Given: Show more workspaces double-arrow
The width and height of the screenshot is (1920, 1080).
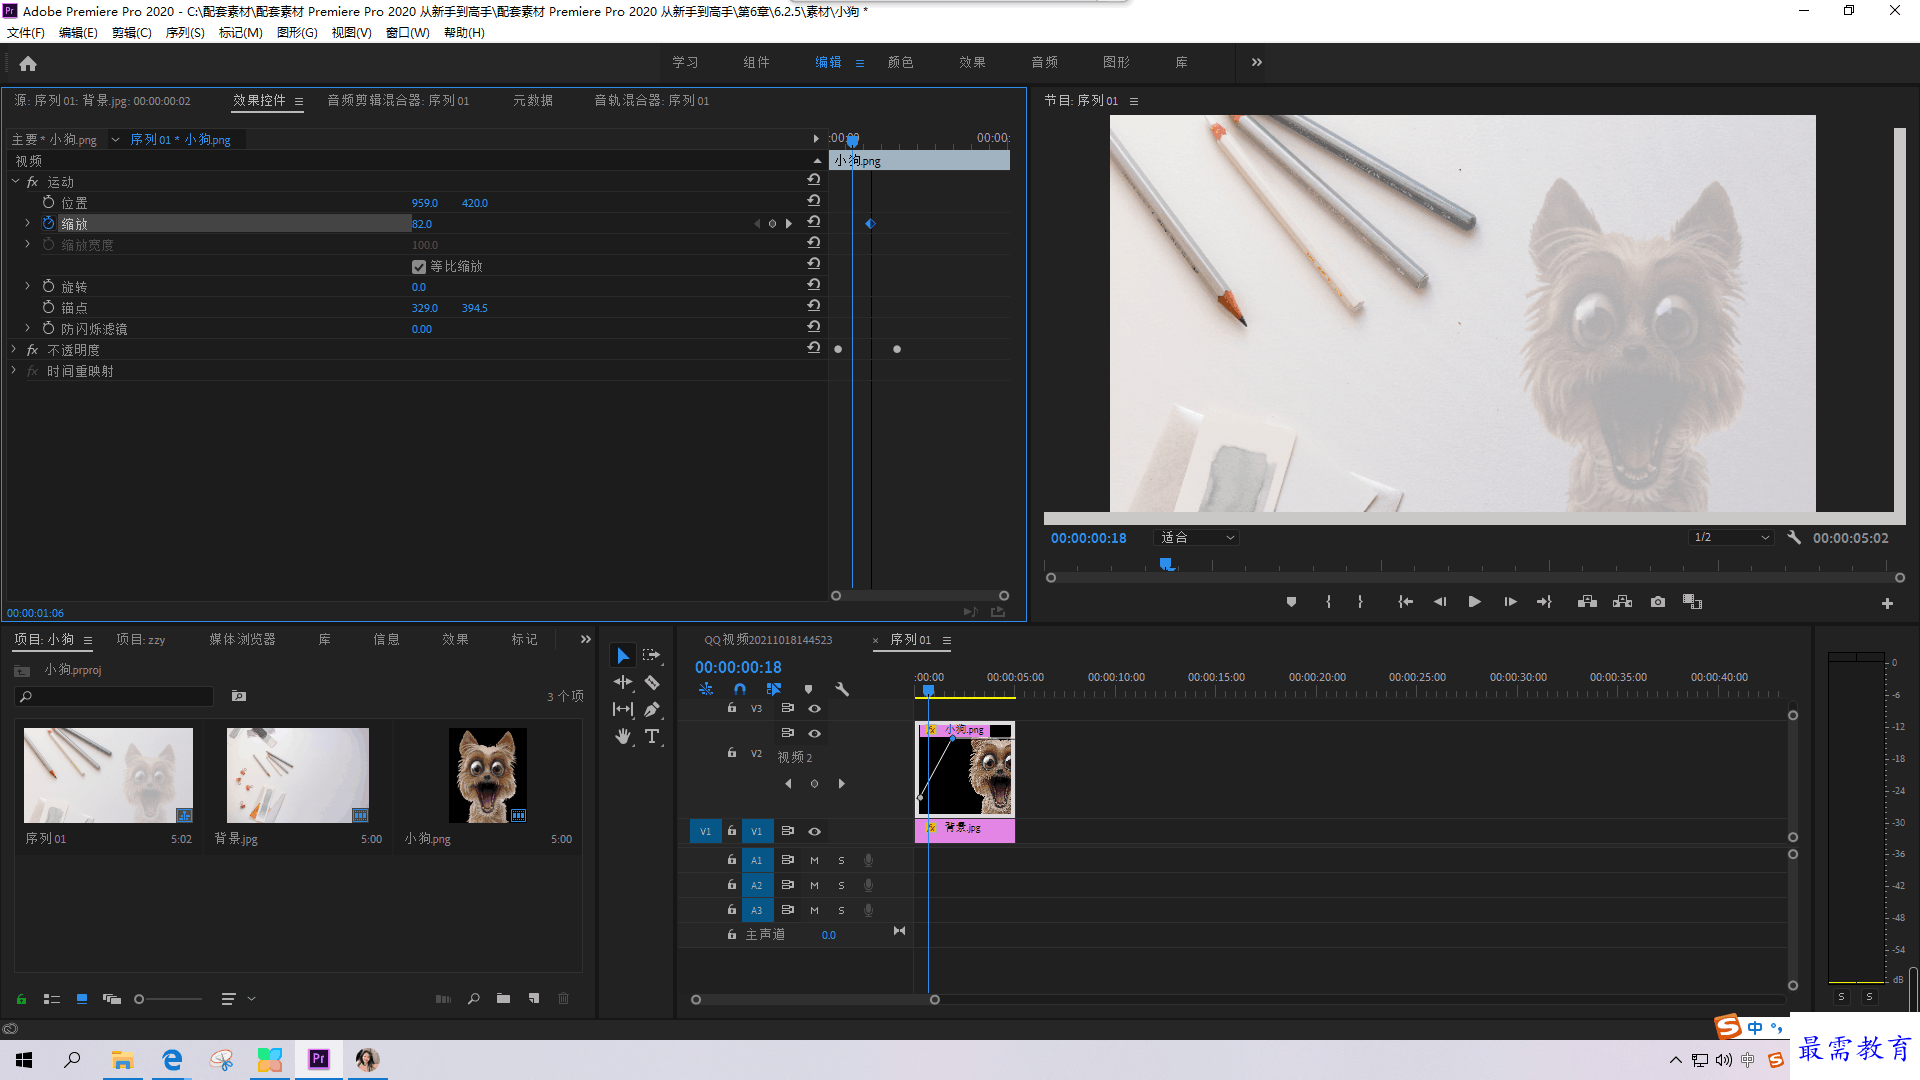Looking at the screenshot, I should 1256,62.
